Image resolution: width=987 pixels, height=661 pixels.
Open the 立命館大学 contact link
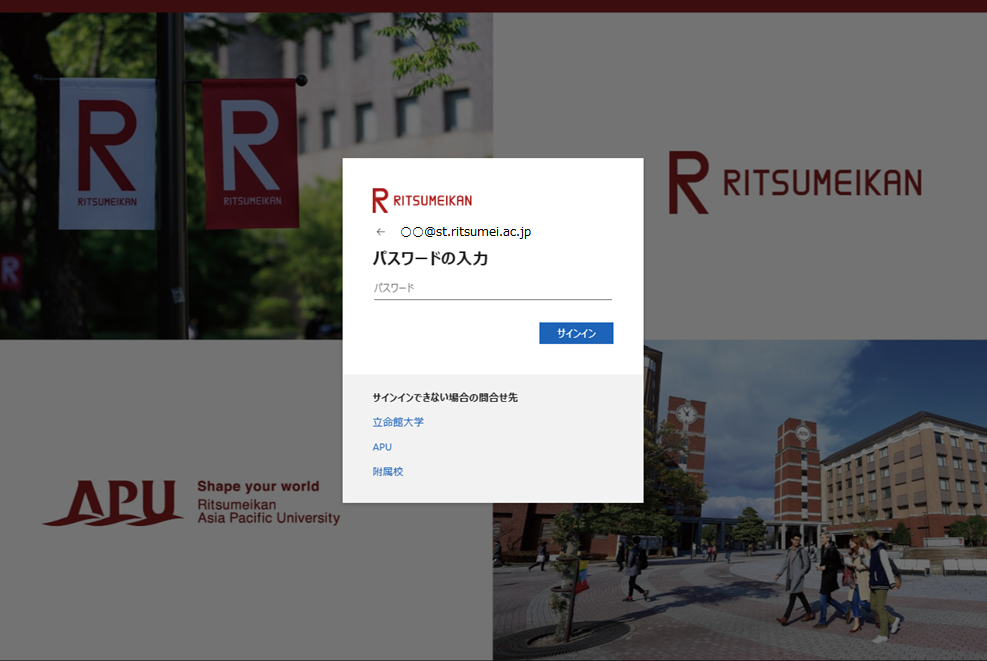(398, 422)
